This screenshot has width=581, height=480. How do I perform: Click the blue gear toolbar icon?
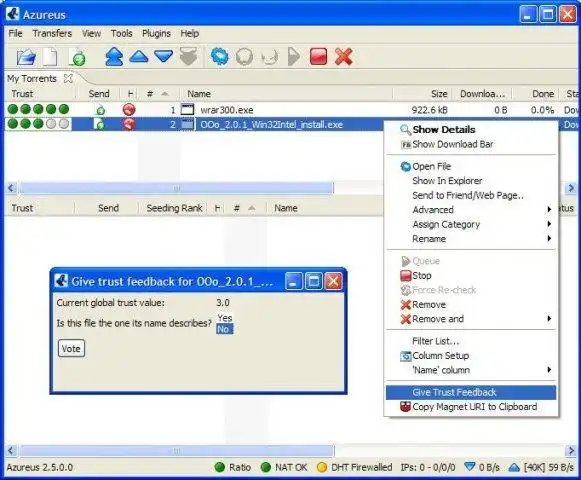[220, 57]
